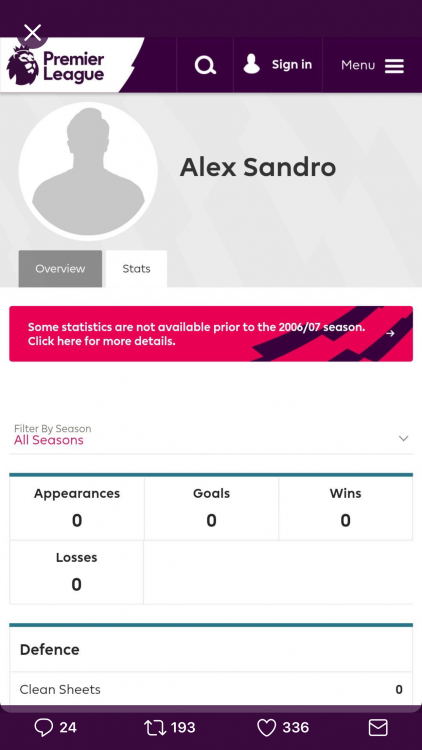This screenshot has width=422, height=750.
Task: Select the Stats tab
Action: coord(136,268)
